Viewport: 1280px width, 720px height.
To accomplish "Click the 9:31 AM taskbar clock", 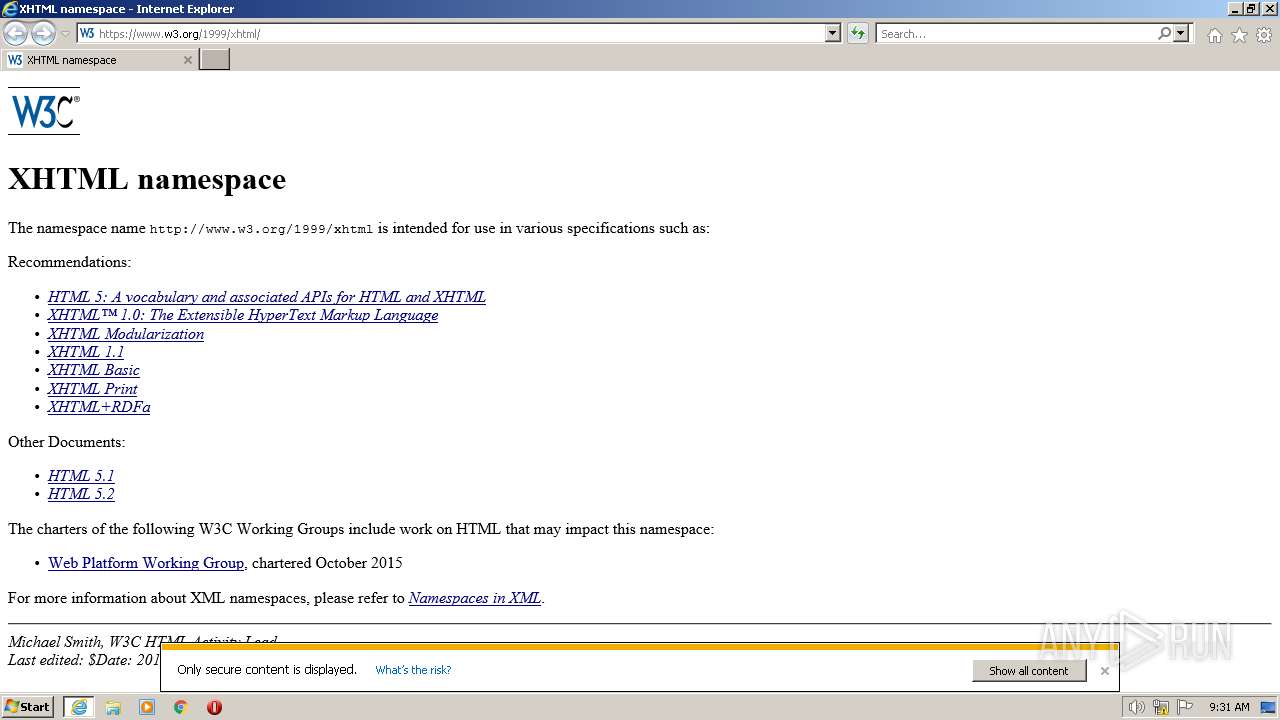I will (x=1229, y=707).
